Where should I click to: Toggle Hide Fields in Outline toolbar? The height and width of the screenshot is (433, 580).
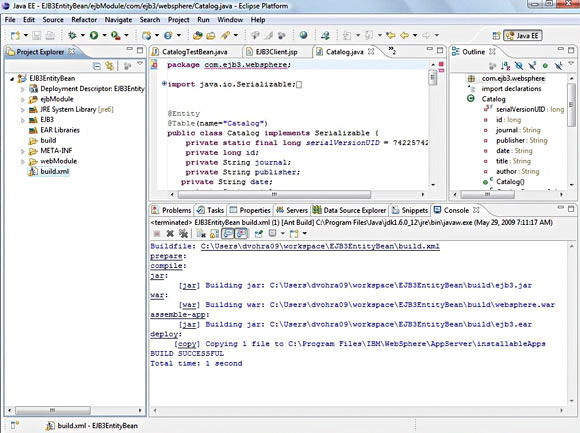click(519, 66)
